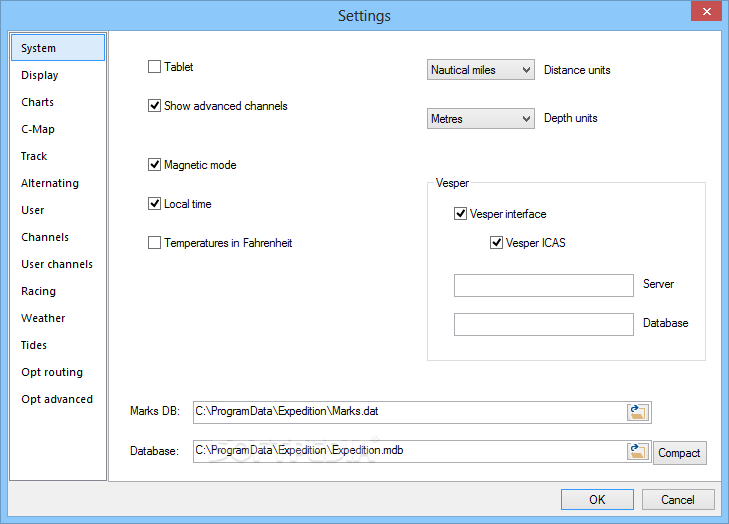
Task: Browse for the Expedition database file
Action: point(638,451)
